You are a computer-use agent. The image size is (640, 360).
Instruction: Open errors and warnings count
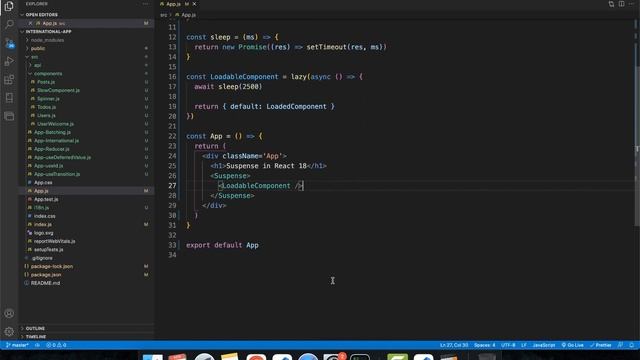pyautogui.click(x=56, y=345)
